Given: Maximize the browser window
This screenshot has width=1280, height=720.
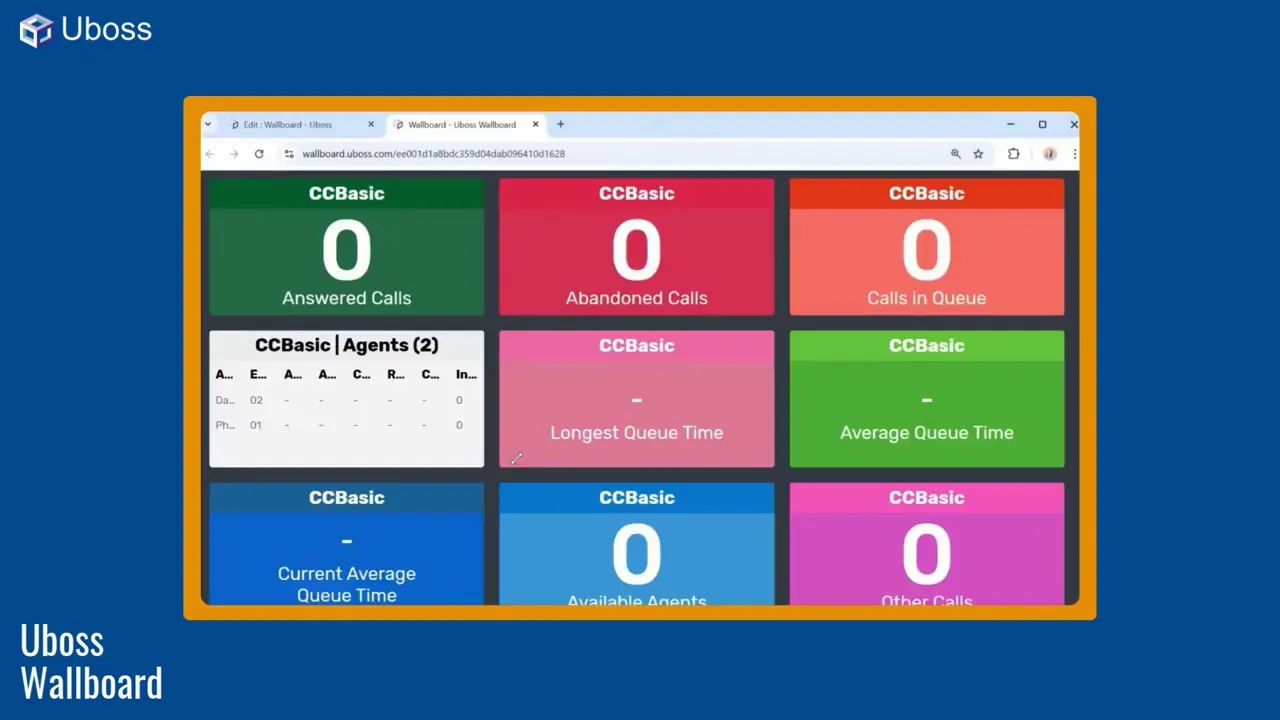Looking at the screenshot, I should coord(1042,124).
